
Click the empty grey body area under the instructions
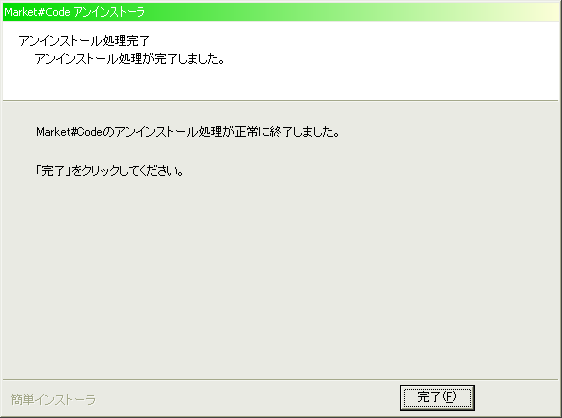click(x=281, y=276)
